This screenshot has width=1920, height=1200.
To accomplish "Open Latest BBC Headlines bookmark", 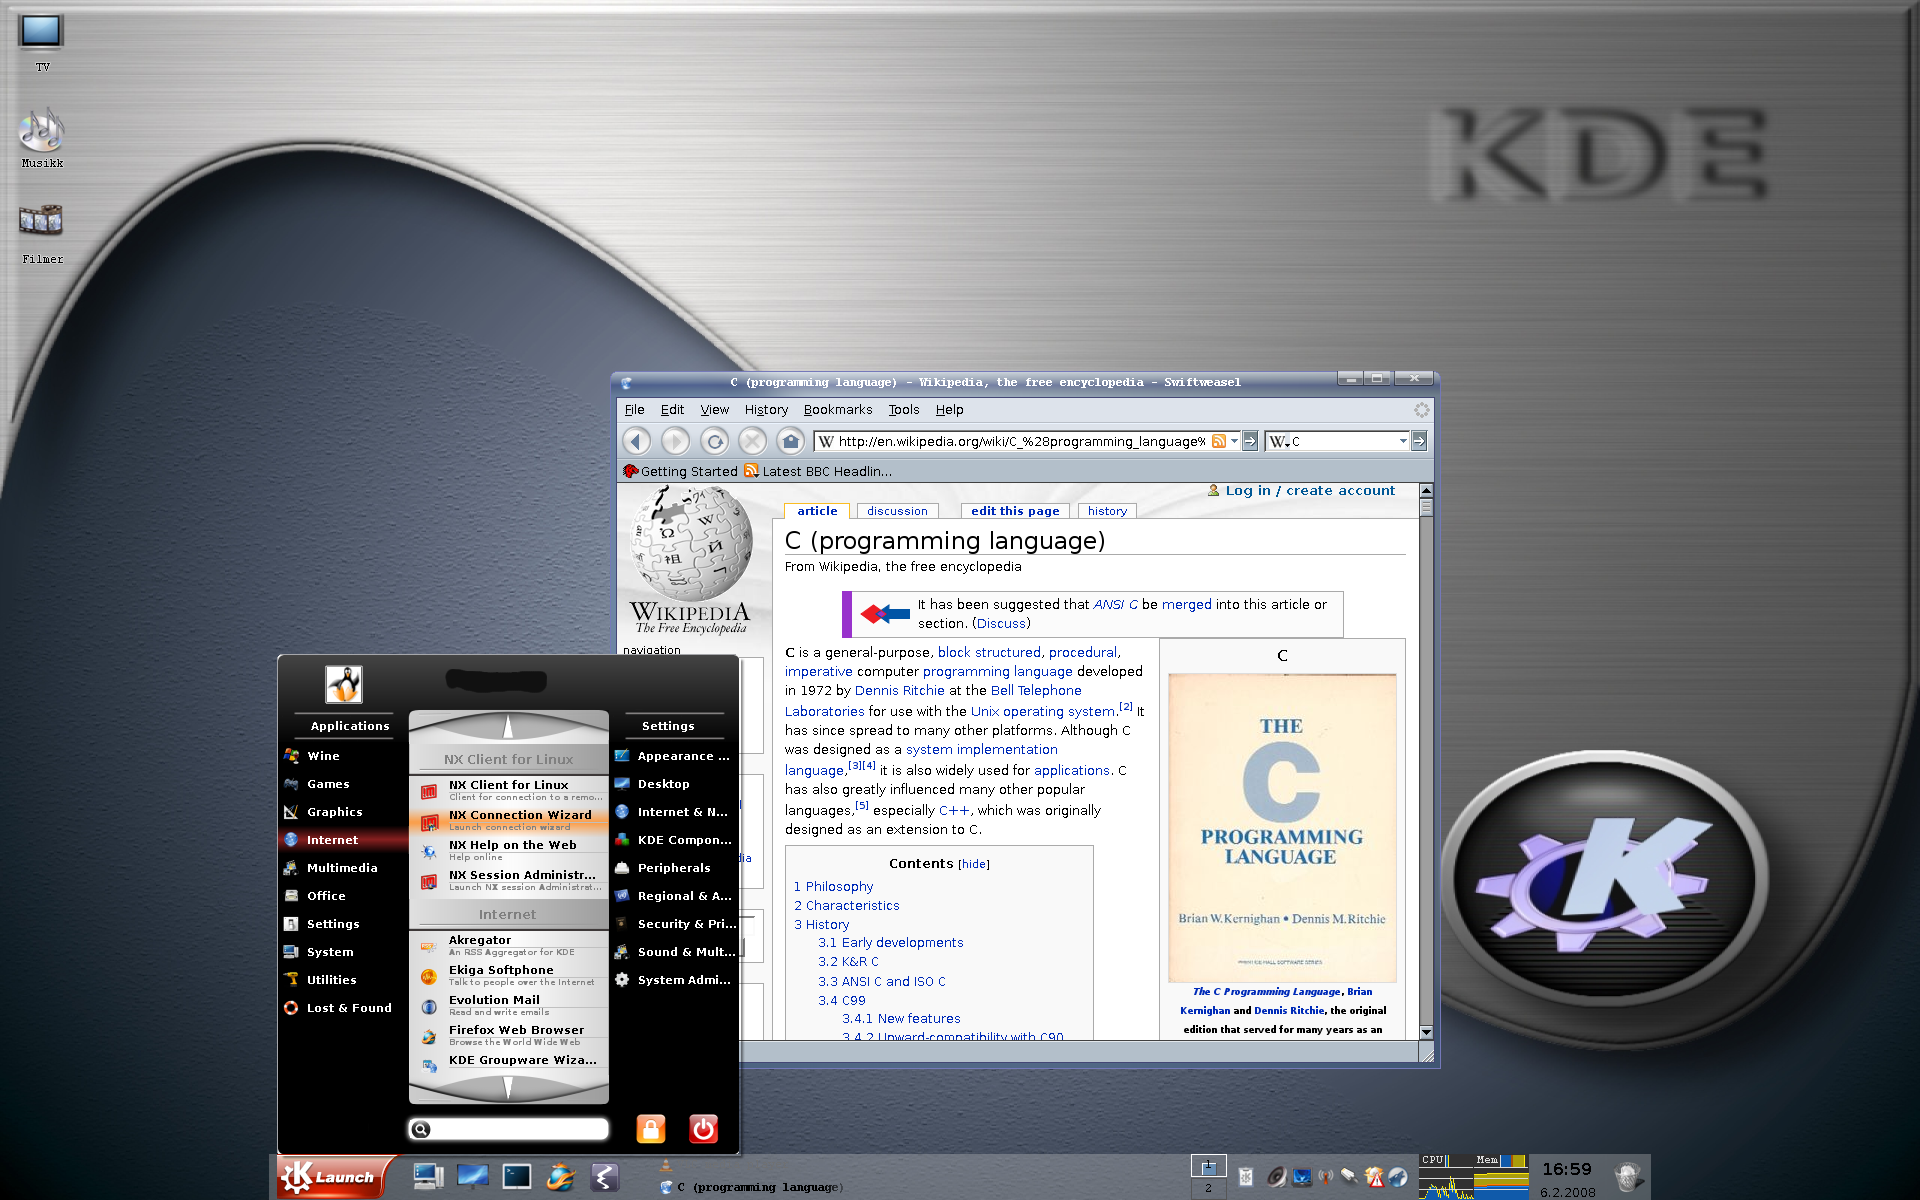I will [817, 471].
